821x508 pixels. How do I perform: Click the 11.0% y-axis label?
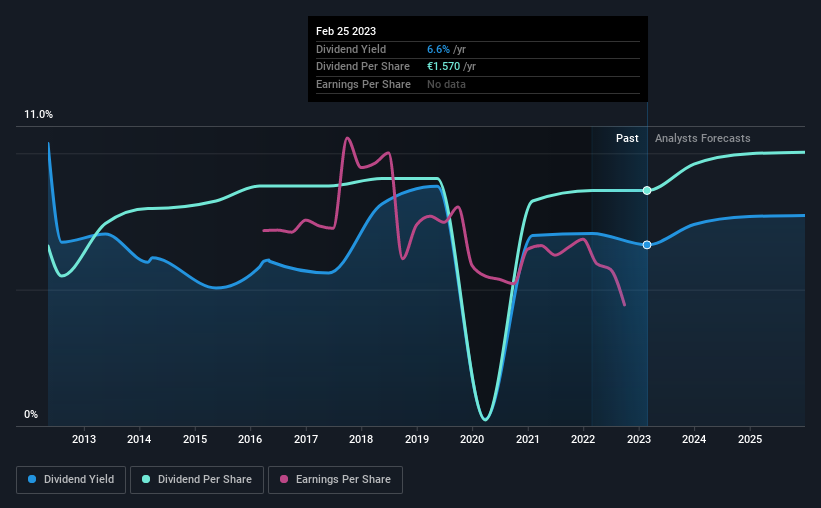pos(38,115)
